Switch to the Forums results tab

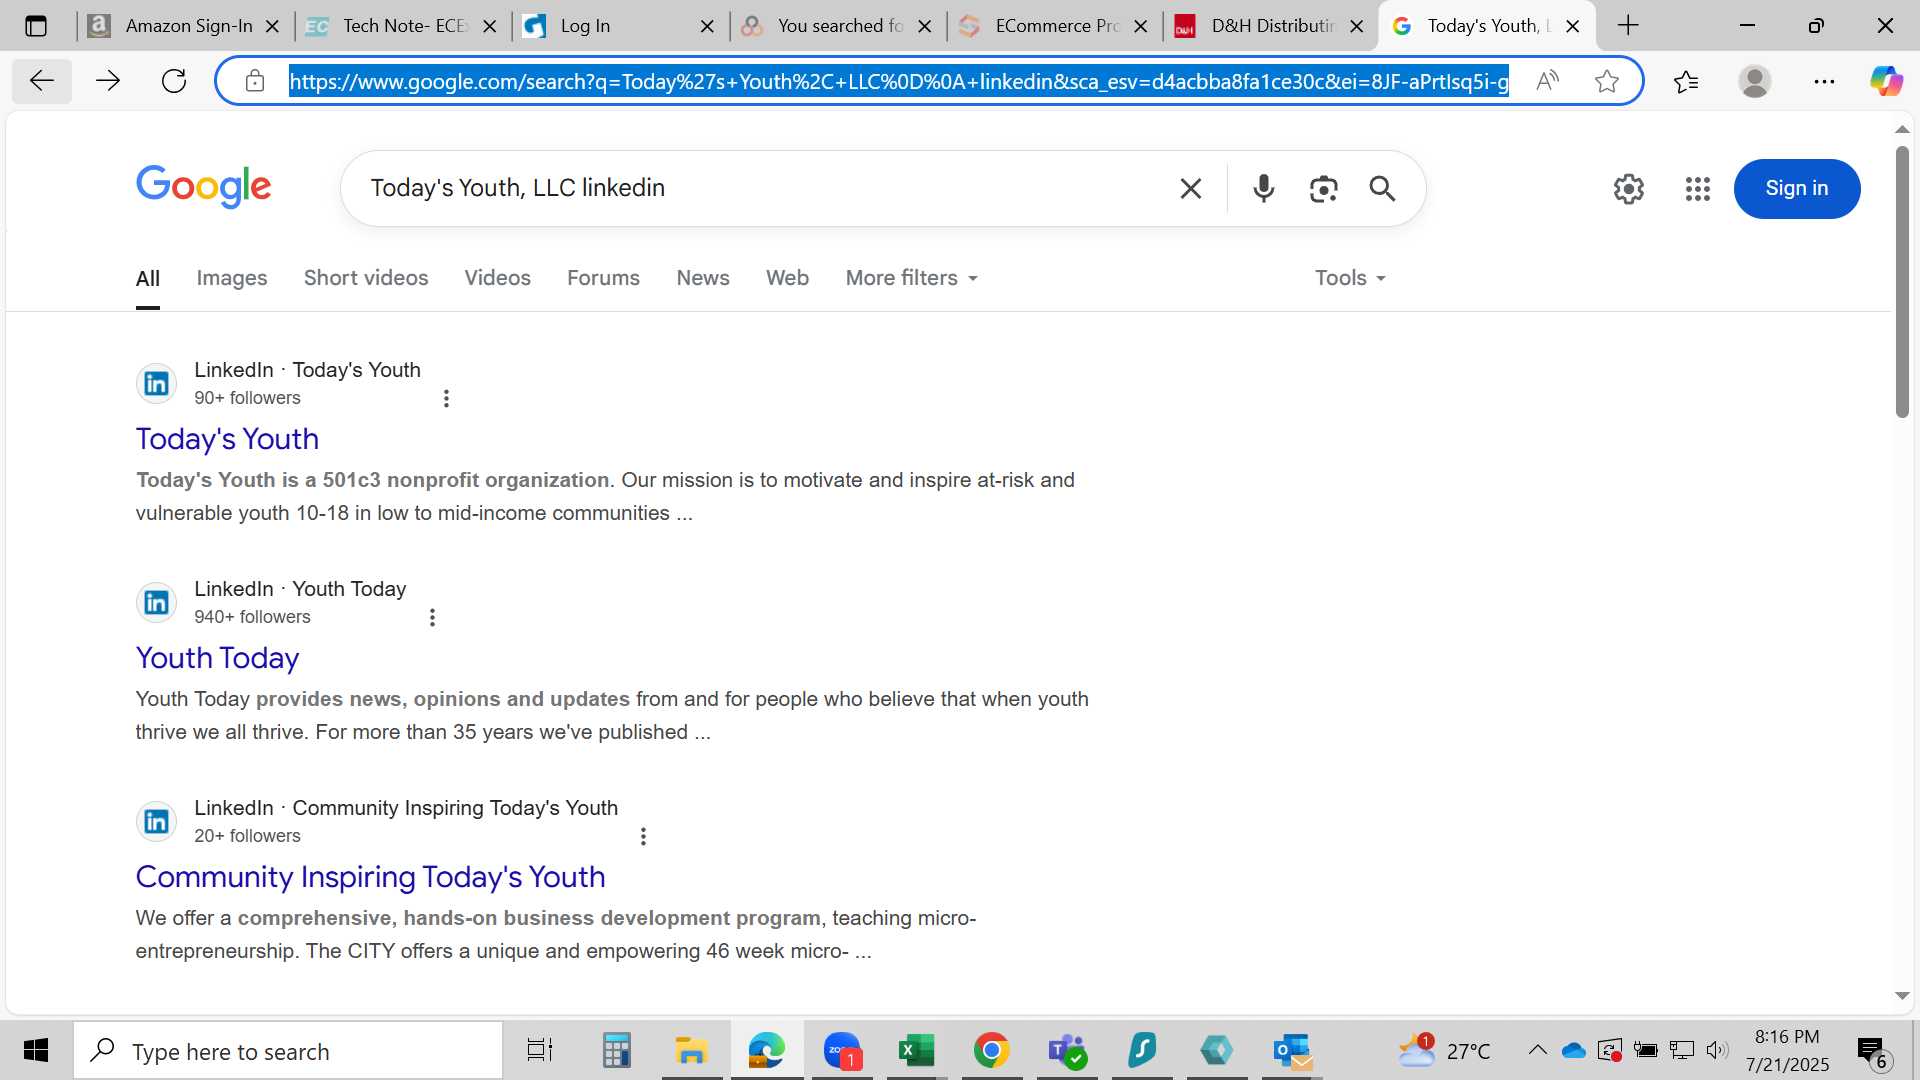[x=603, y=278]
